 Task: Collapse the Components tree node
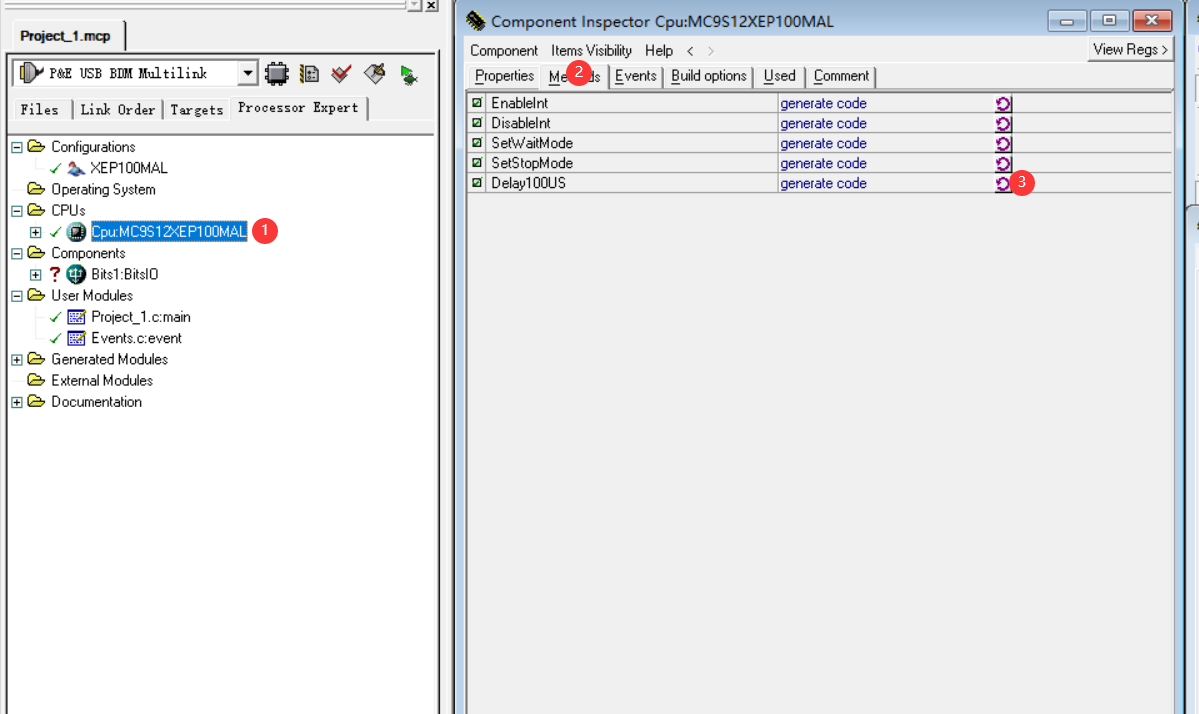pos(17,253)
